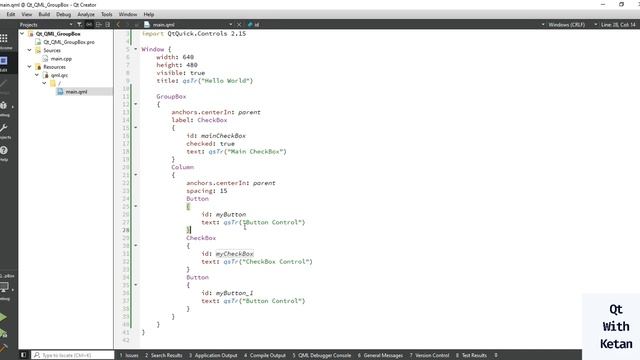Viewport: 640px width, 360px height.
Task: Open output pane selector arrows
Action: coord(496,356)
